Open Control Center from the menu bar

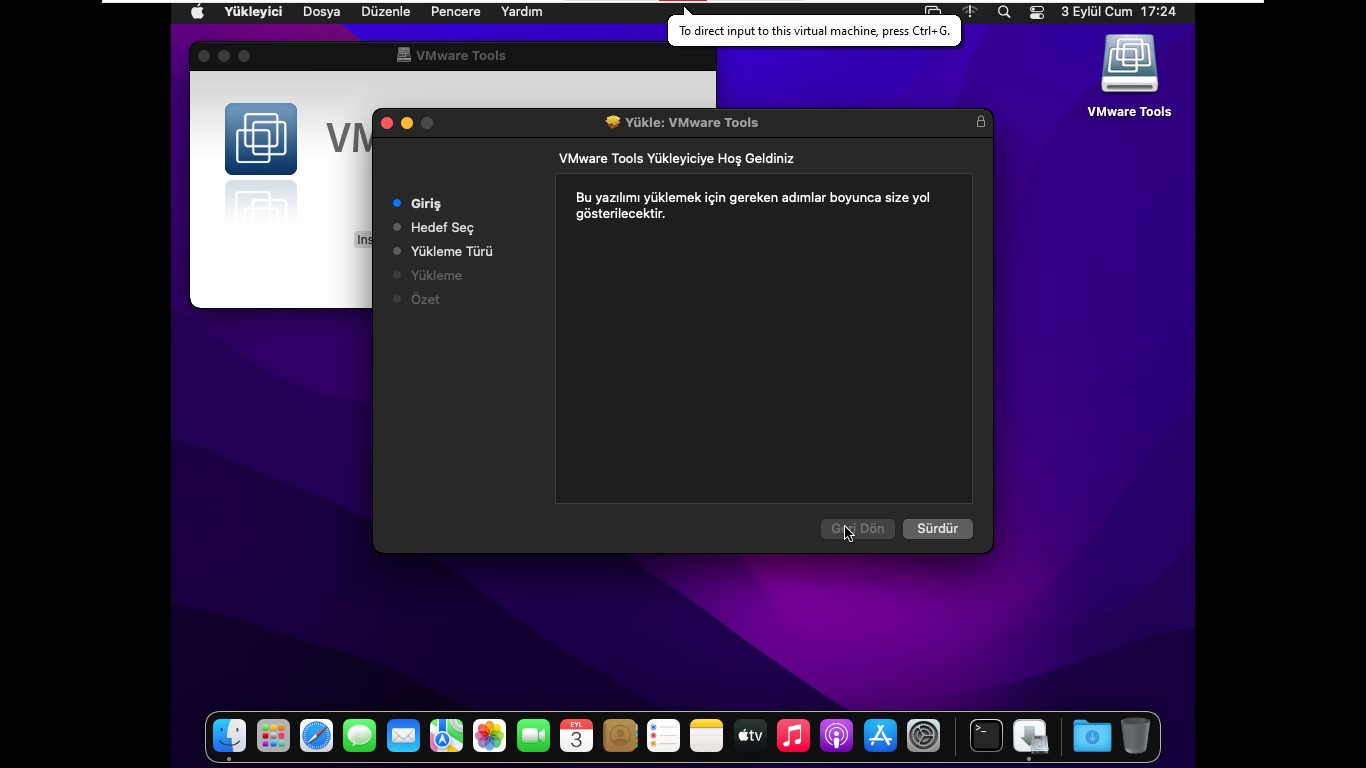[1037, 12]
